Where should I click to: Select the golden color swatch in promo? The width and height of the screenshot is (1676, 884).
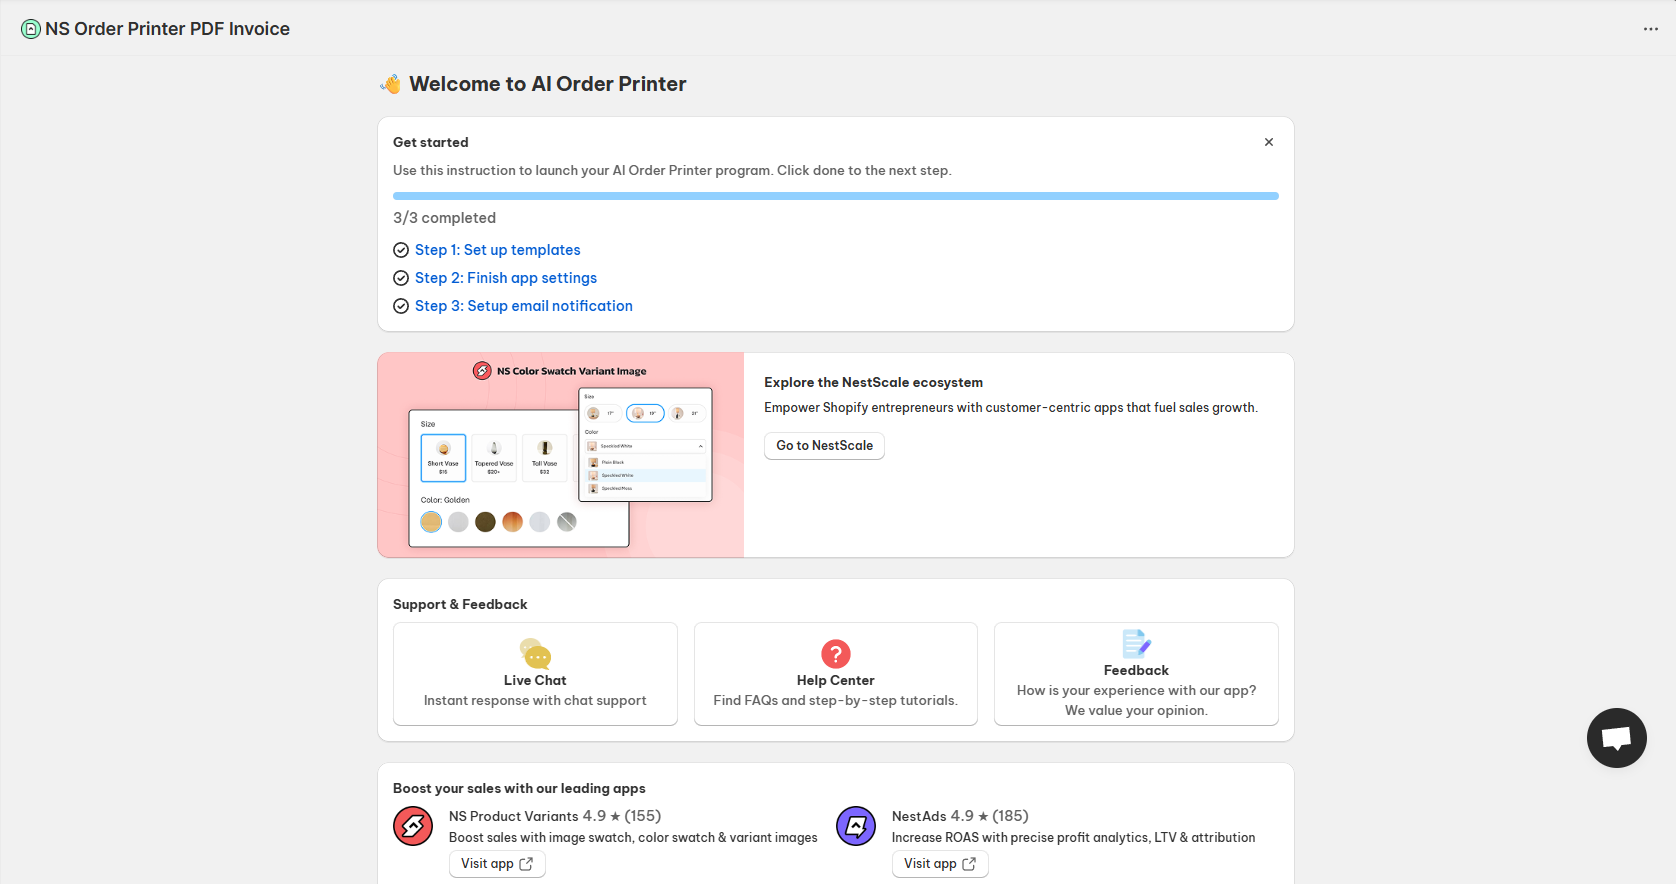pos(431,522)
